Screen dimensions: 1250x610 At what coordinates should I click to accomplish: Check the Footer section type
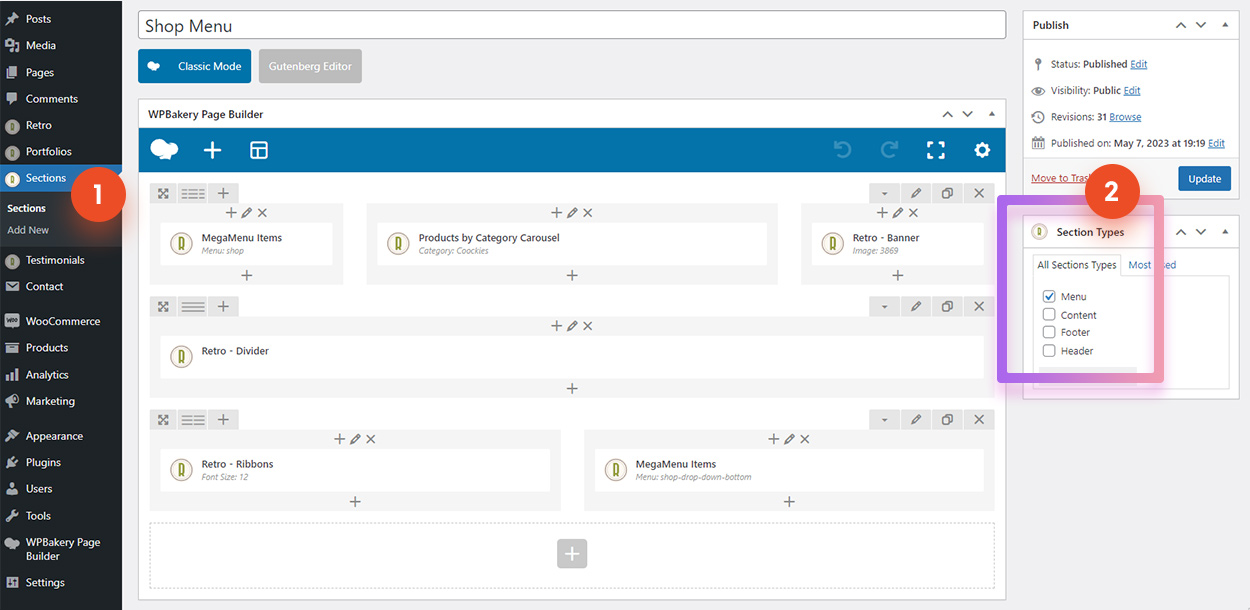tap(1049, 332)
